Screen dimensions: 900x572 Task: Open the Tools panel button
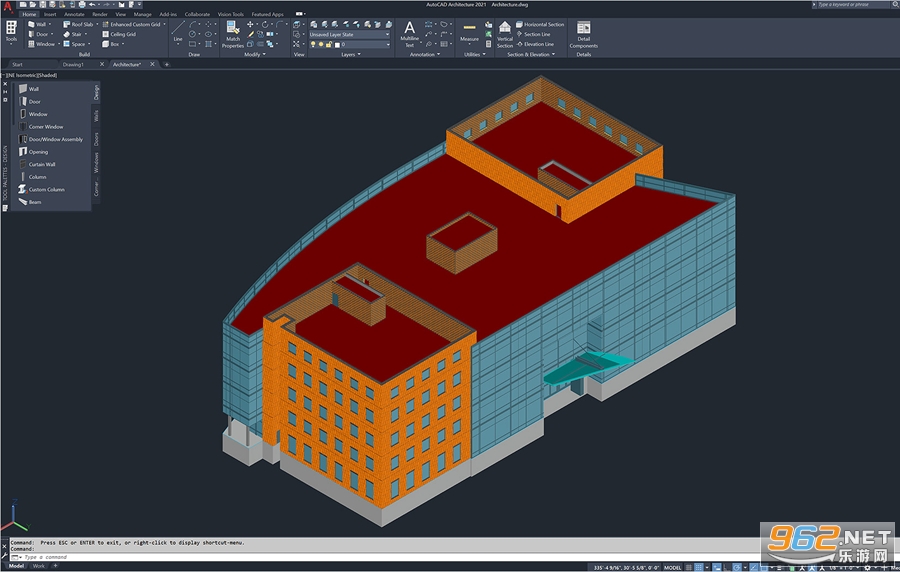tap(11, 32)
